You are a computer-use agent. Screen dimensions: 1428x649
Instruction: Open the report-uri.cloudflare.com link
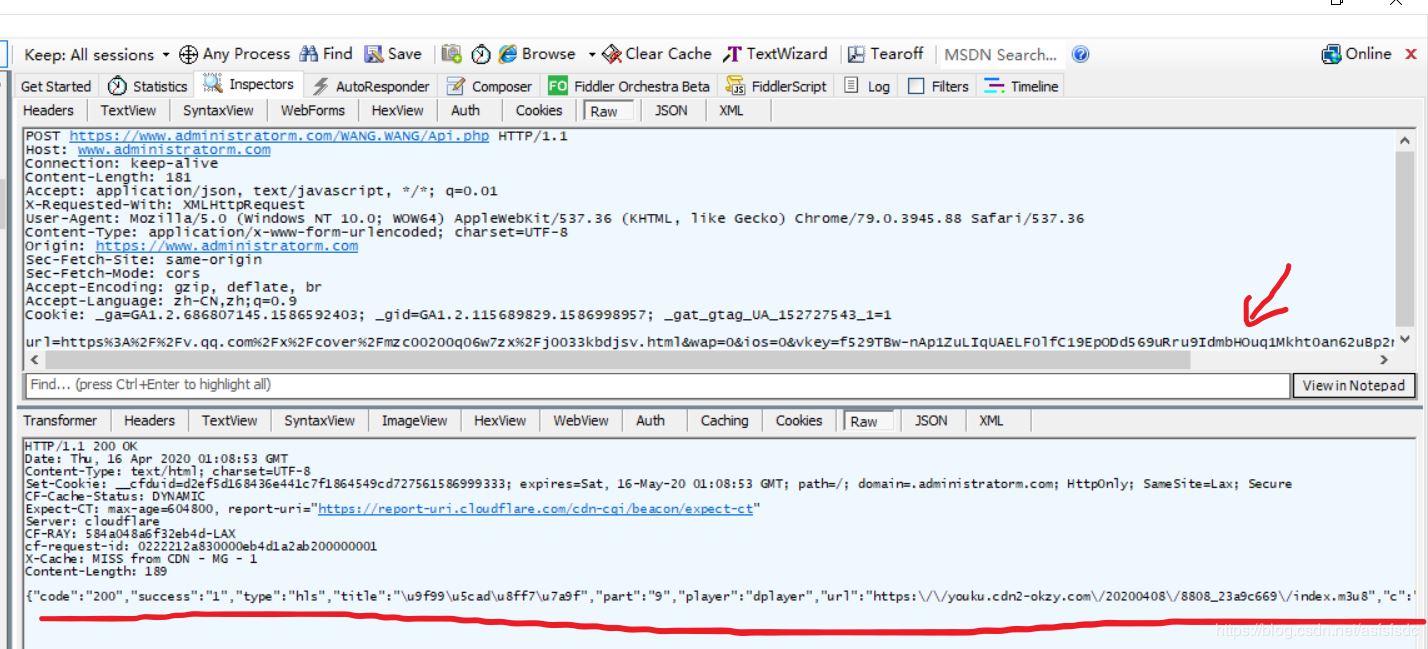tap(536, 509)
